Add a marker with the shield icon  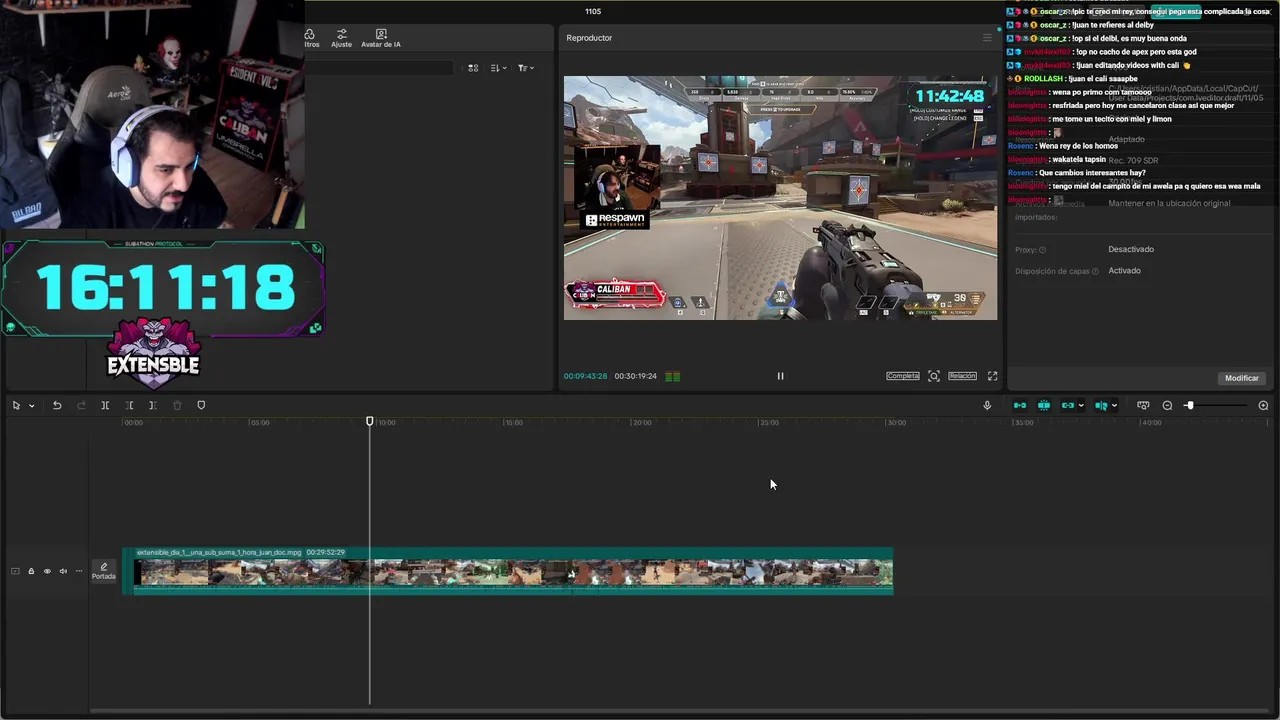point(201,405)
